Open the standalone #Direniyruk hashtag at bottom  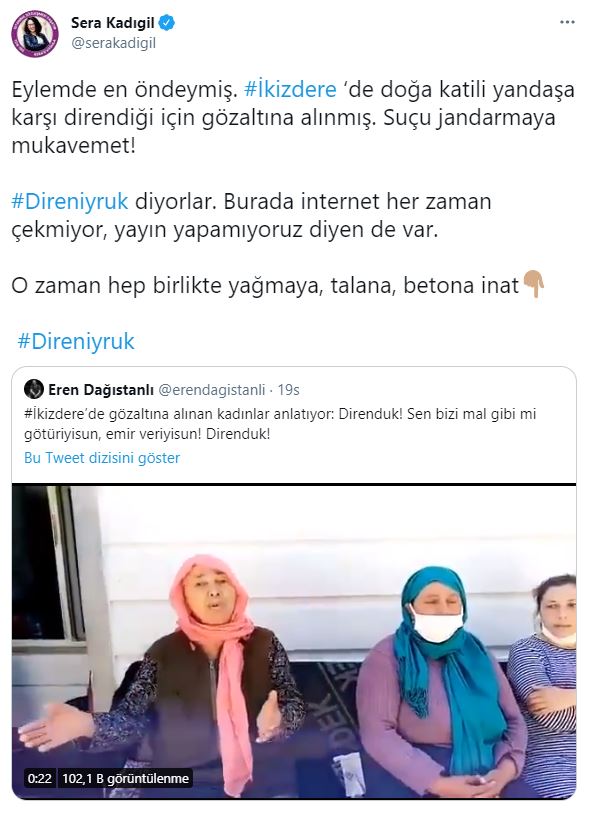point(76,341)
